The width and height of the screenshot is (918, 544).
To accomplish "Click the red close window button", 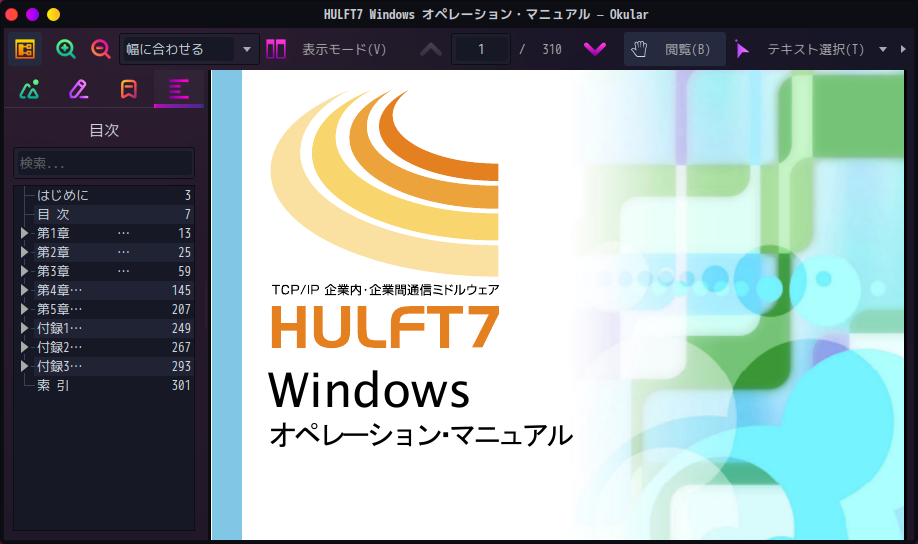I will 12,14.
